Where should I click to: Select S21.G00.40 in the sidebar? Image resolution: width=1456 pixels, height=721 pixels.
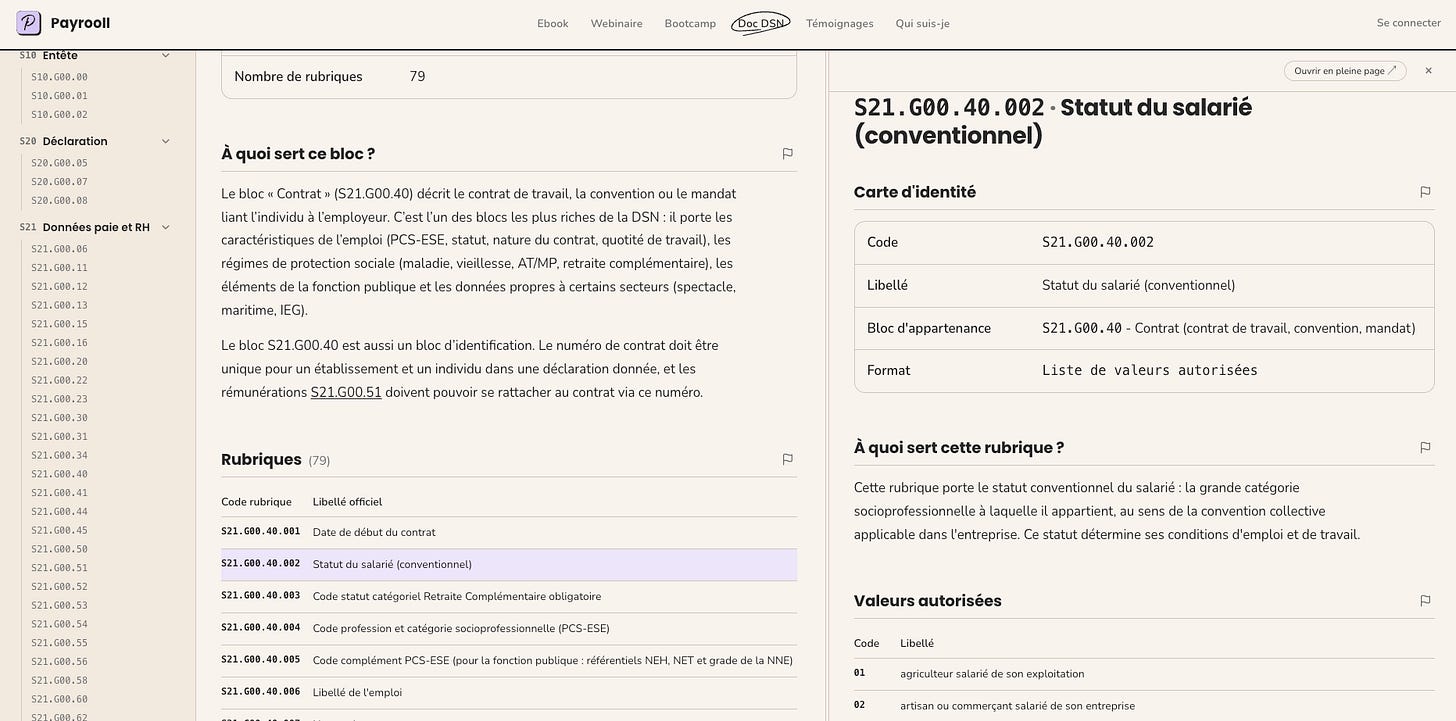59,474
